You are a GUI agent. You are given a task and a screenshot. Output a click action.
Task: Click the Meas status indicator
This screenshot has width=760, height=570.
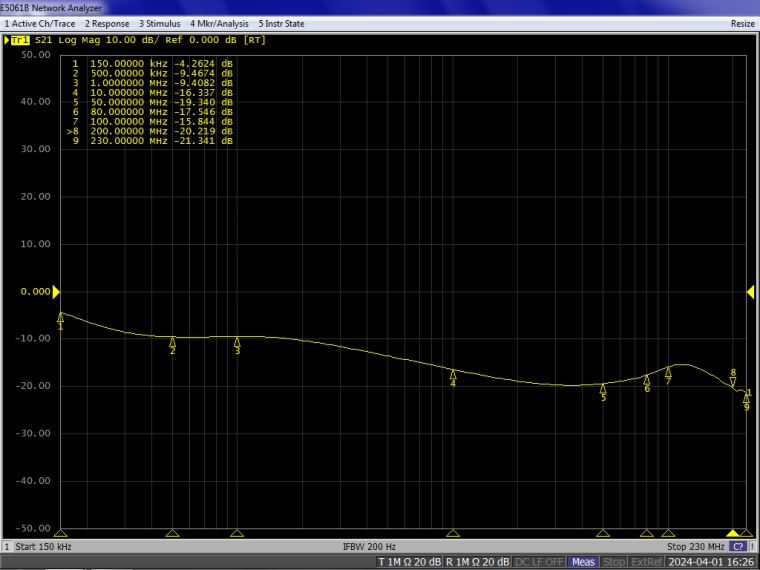[582, 562]
